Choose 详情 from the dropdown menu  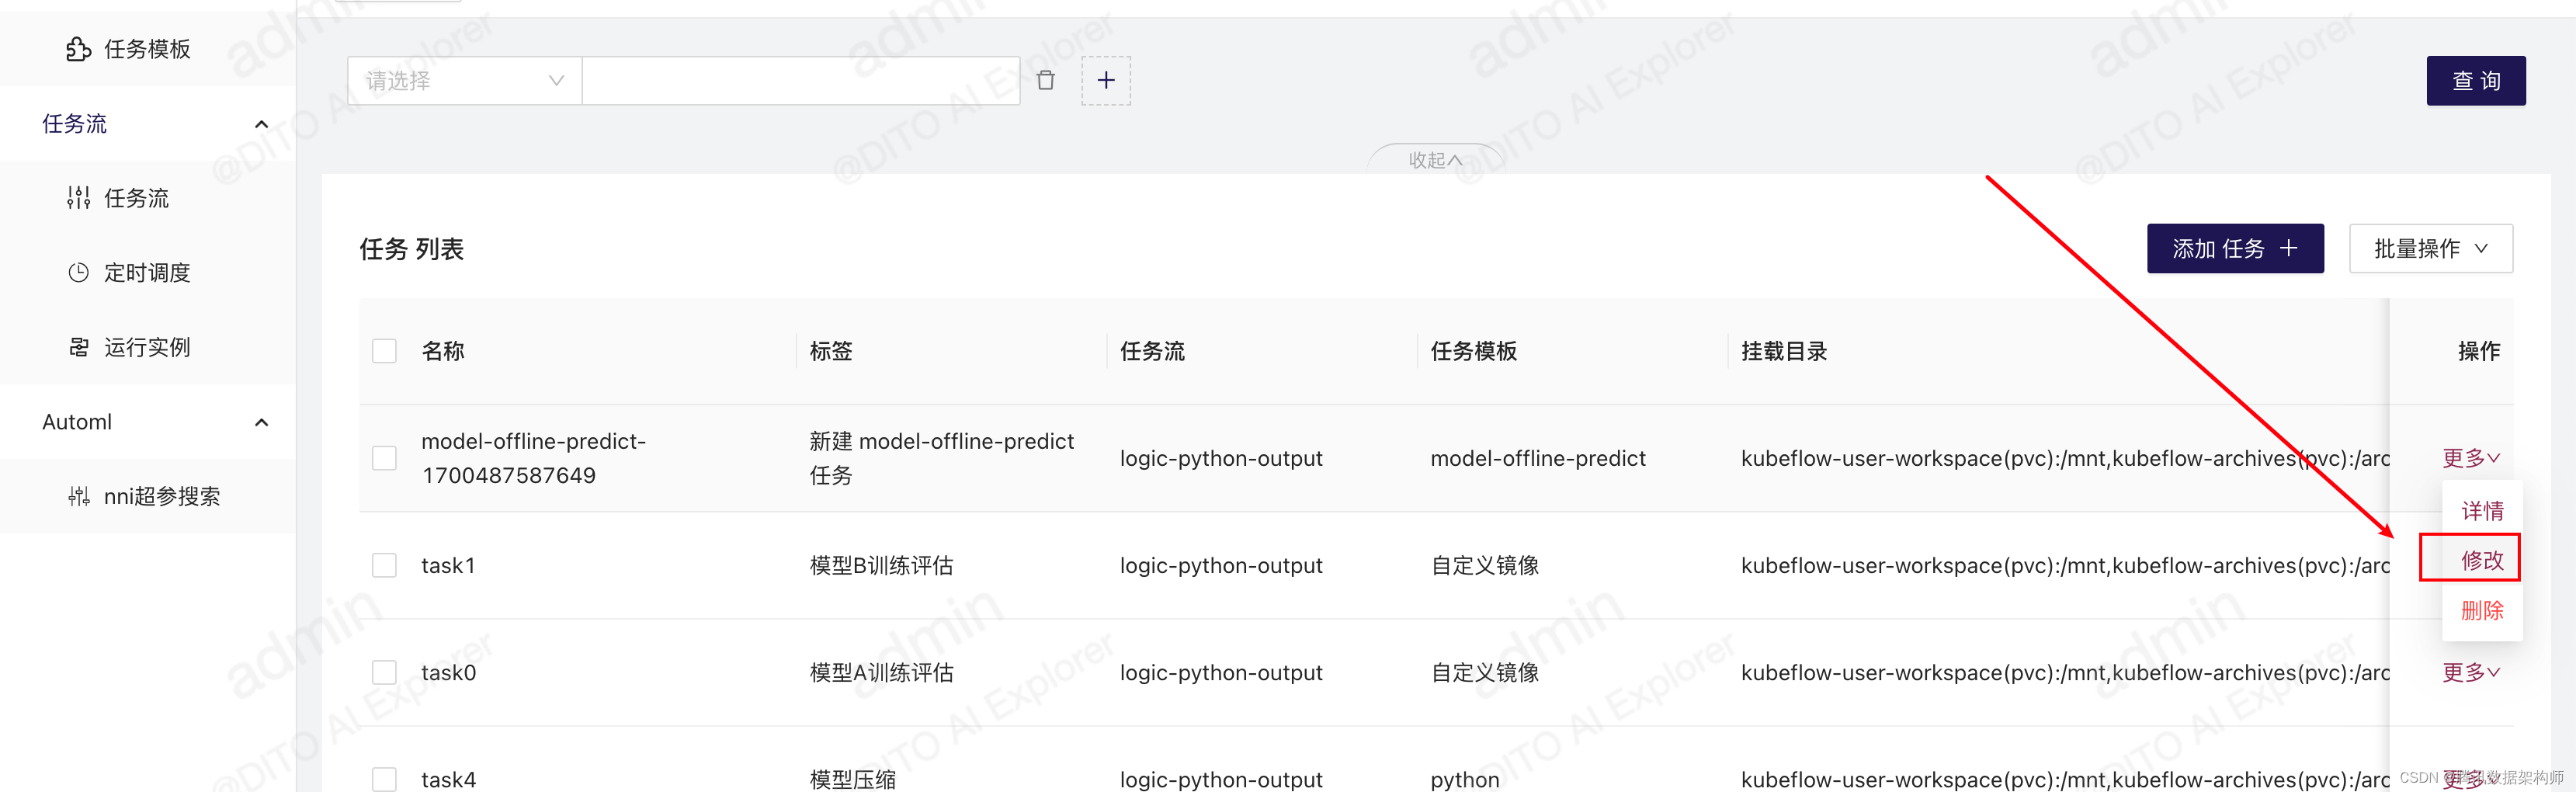pyautogui.click(x=2481, y=511)
